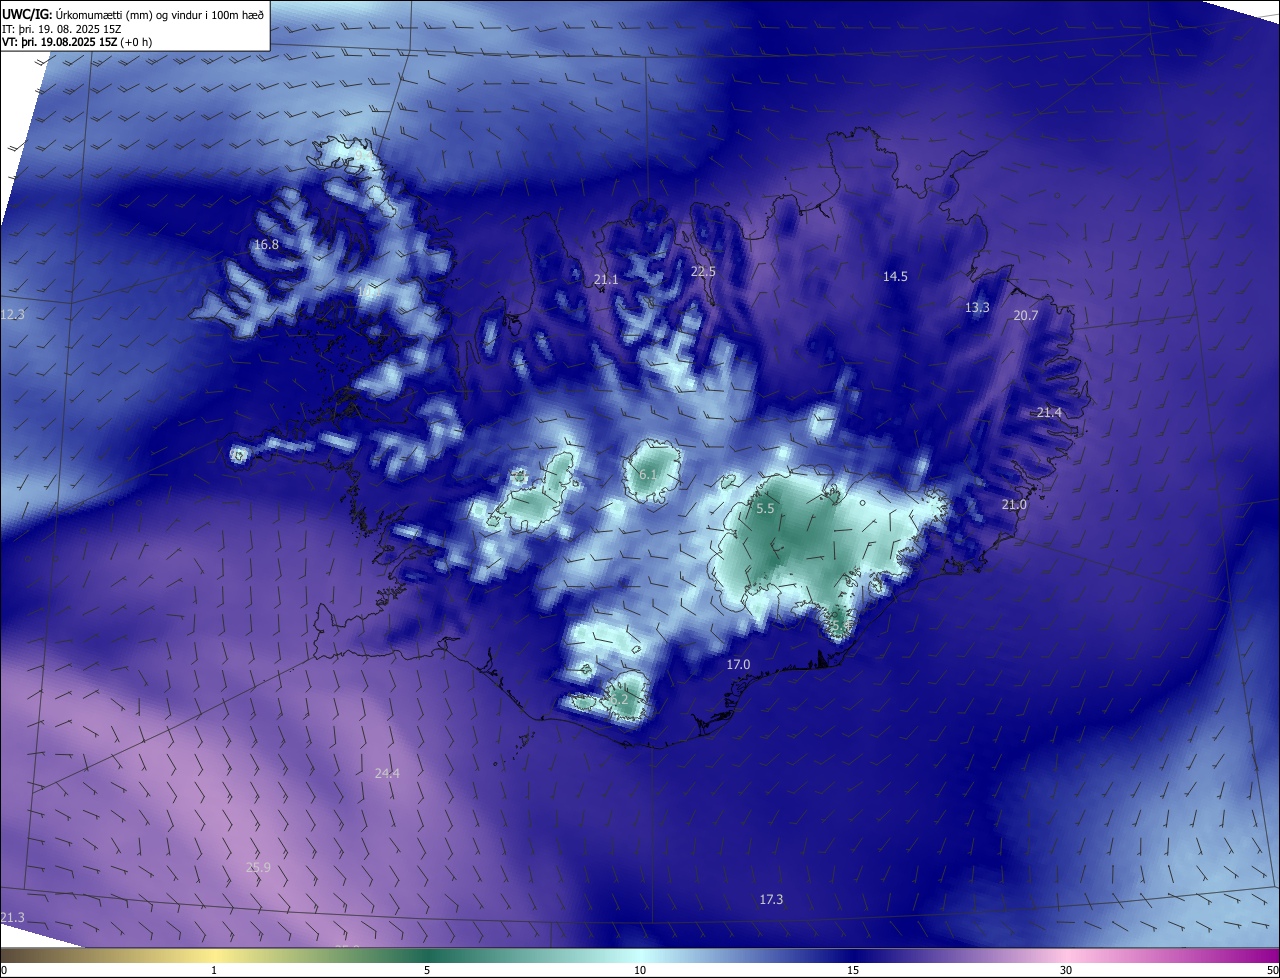Screen dimensions: 1280x978
Task: Click the 21.4 value in the East Fjords
Action: pyautogui.click(x=1049, y=413)
